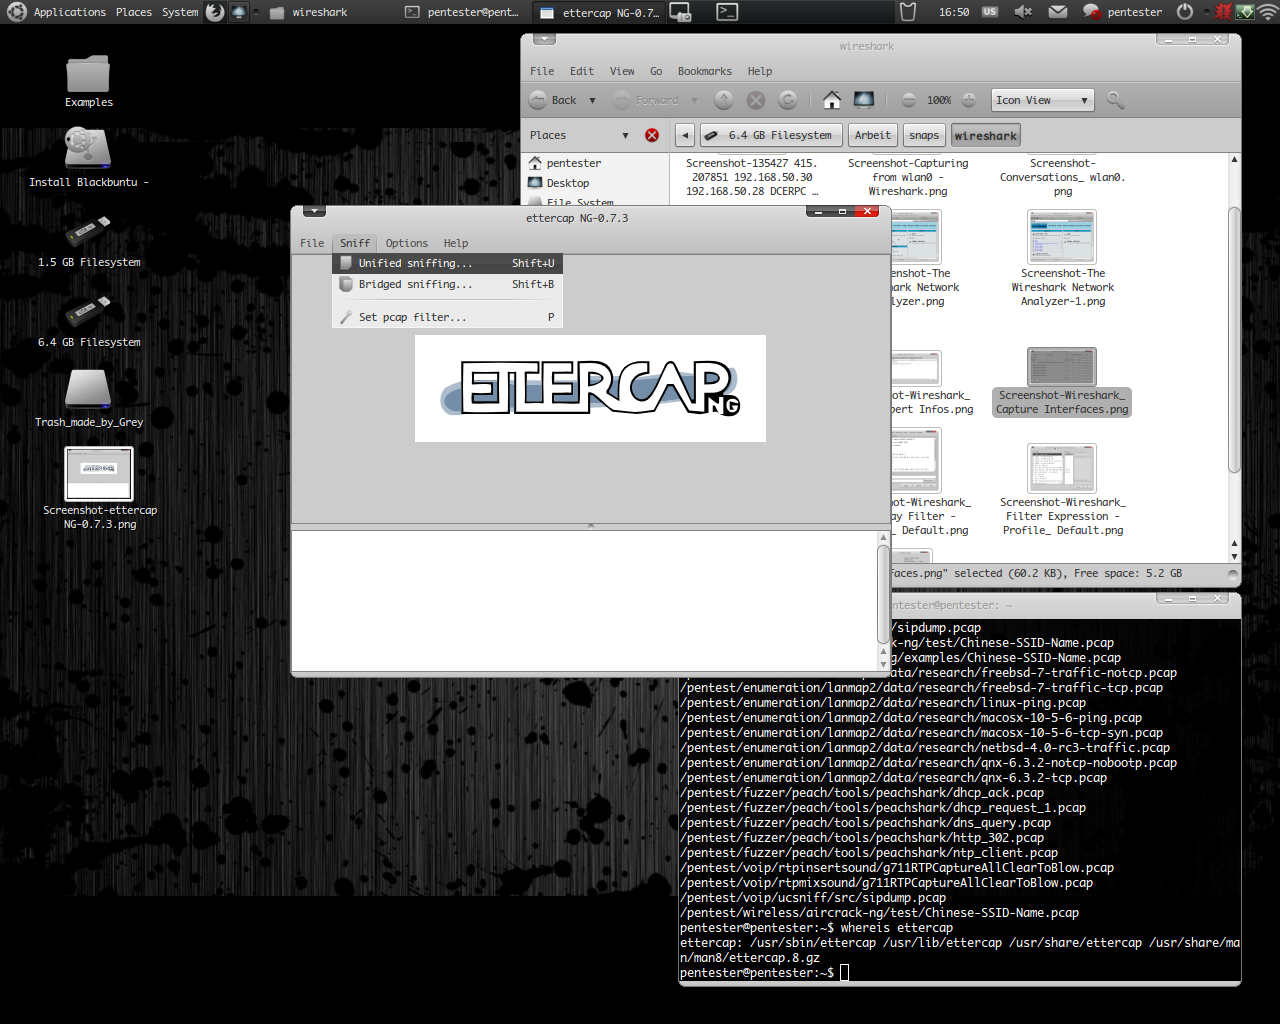
Task: Click the power button icon in panel
Action: 1185,12
